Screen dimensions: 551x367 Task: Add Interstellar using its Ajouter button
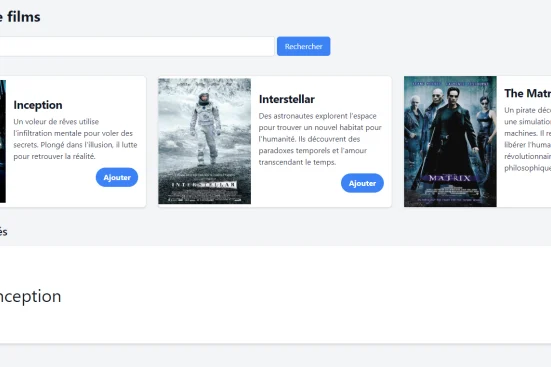tap(362, 183)
